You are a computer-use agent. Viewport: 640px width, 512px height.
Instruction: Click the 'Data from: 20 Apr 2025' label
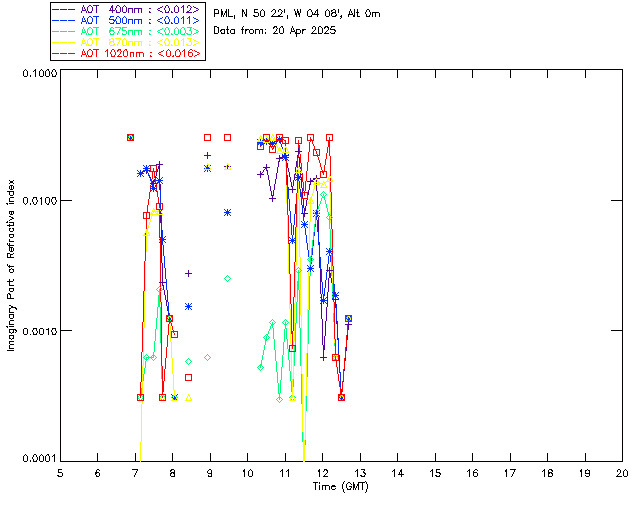pos(275,31)
